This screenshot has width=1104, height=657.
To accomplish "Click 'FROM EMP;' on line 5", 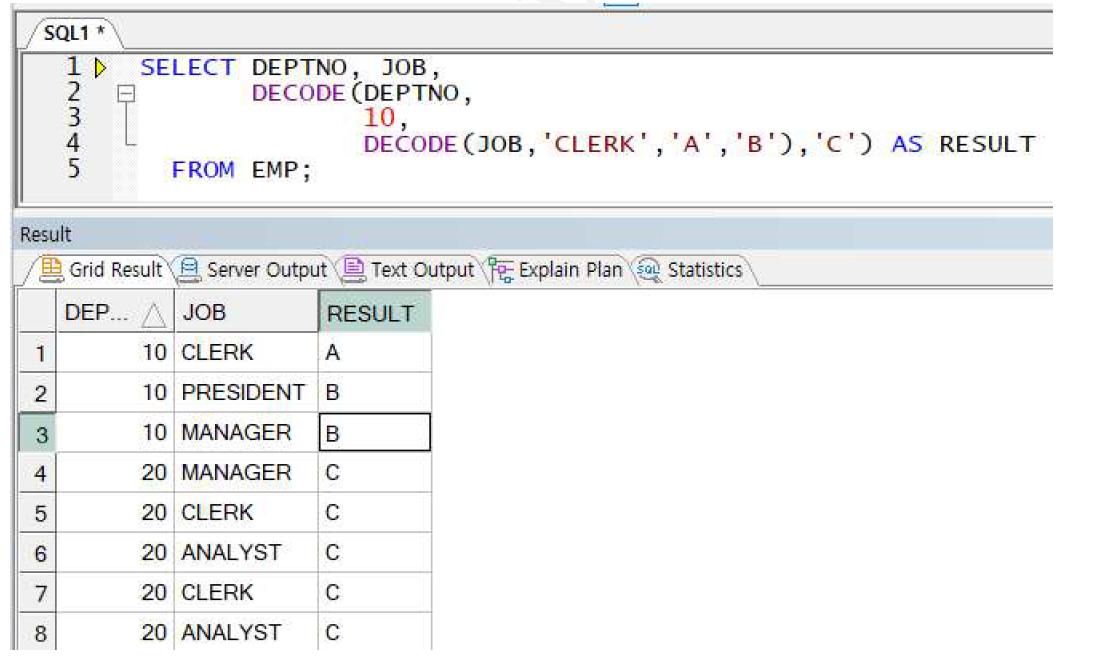I will click(242, 170).
